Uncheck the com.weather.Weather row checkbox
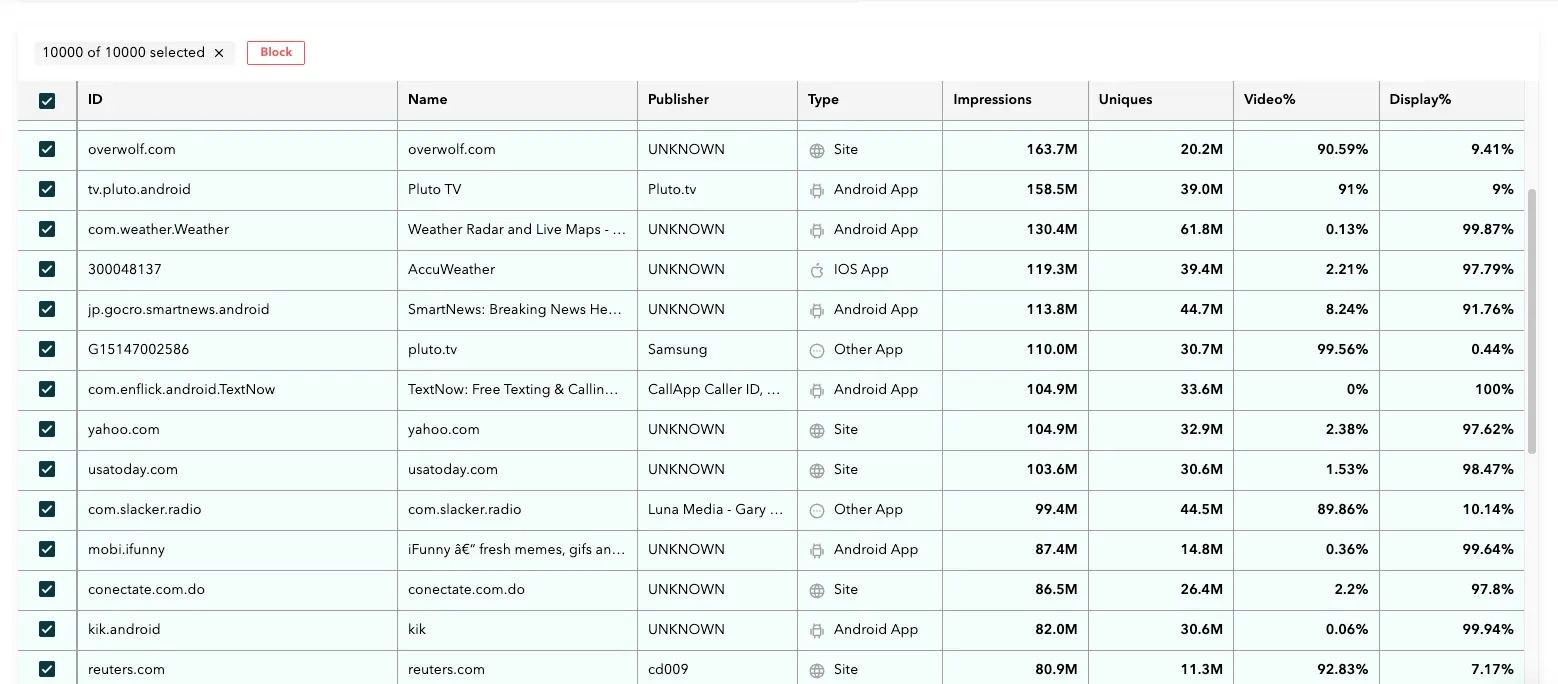This screenshot has height=684, width=1558. click(47, 229)
